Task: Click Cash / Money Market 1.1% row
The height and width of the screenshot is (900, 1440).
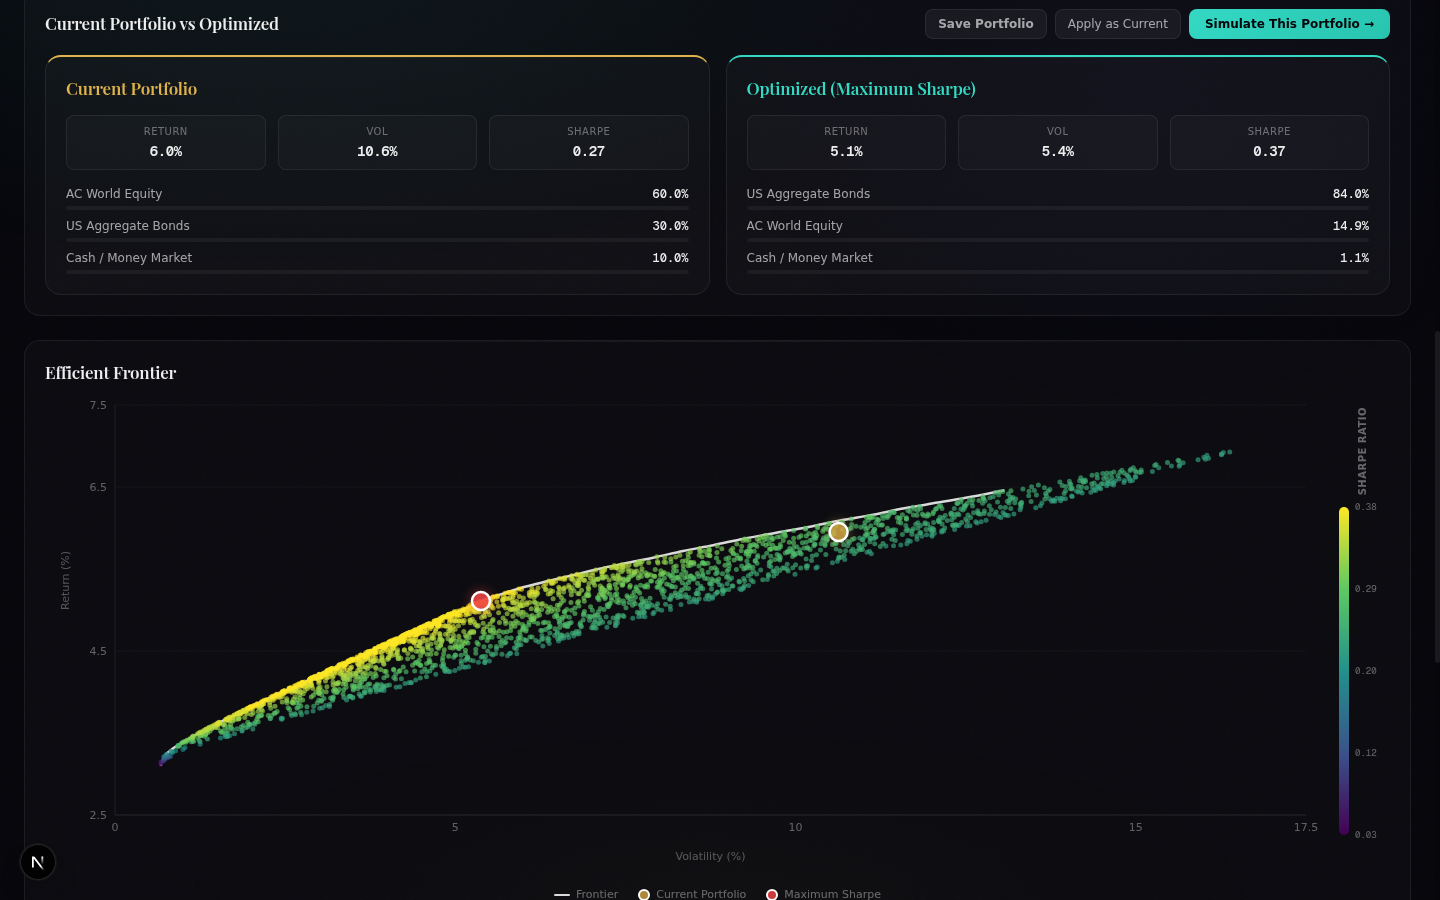Action: (1057, 261)
